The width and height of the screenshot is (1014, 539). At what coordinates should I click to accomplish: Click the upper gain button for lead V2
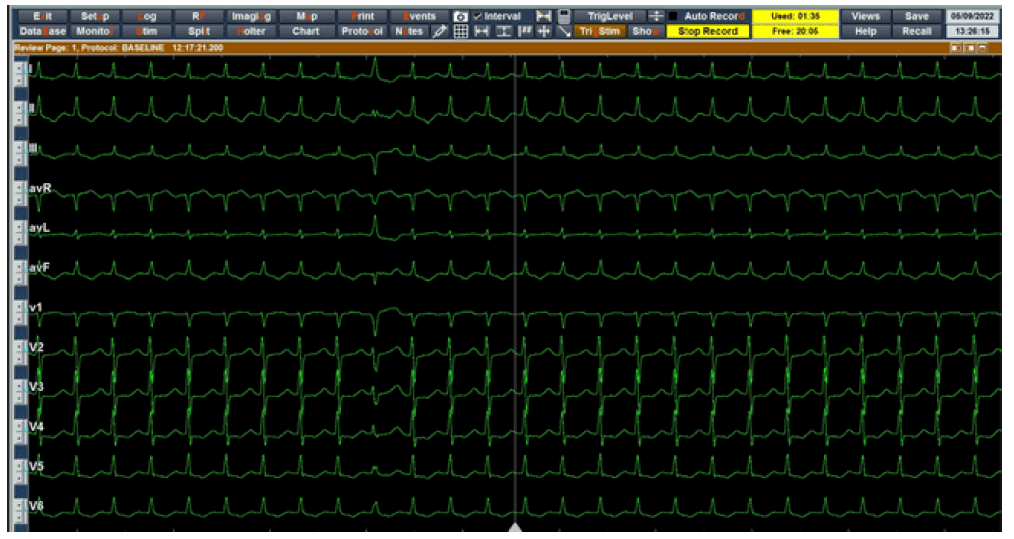[20, 347]
